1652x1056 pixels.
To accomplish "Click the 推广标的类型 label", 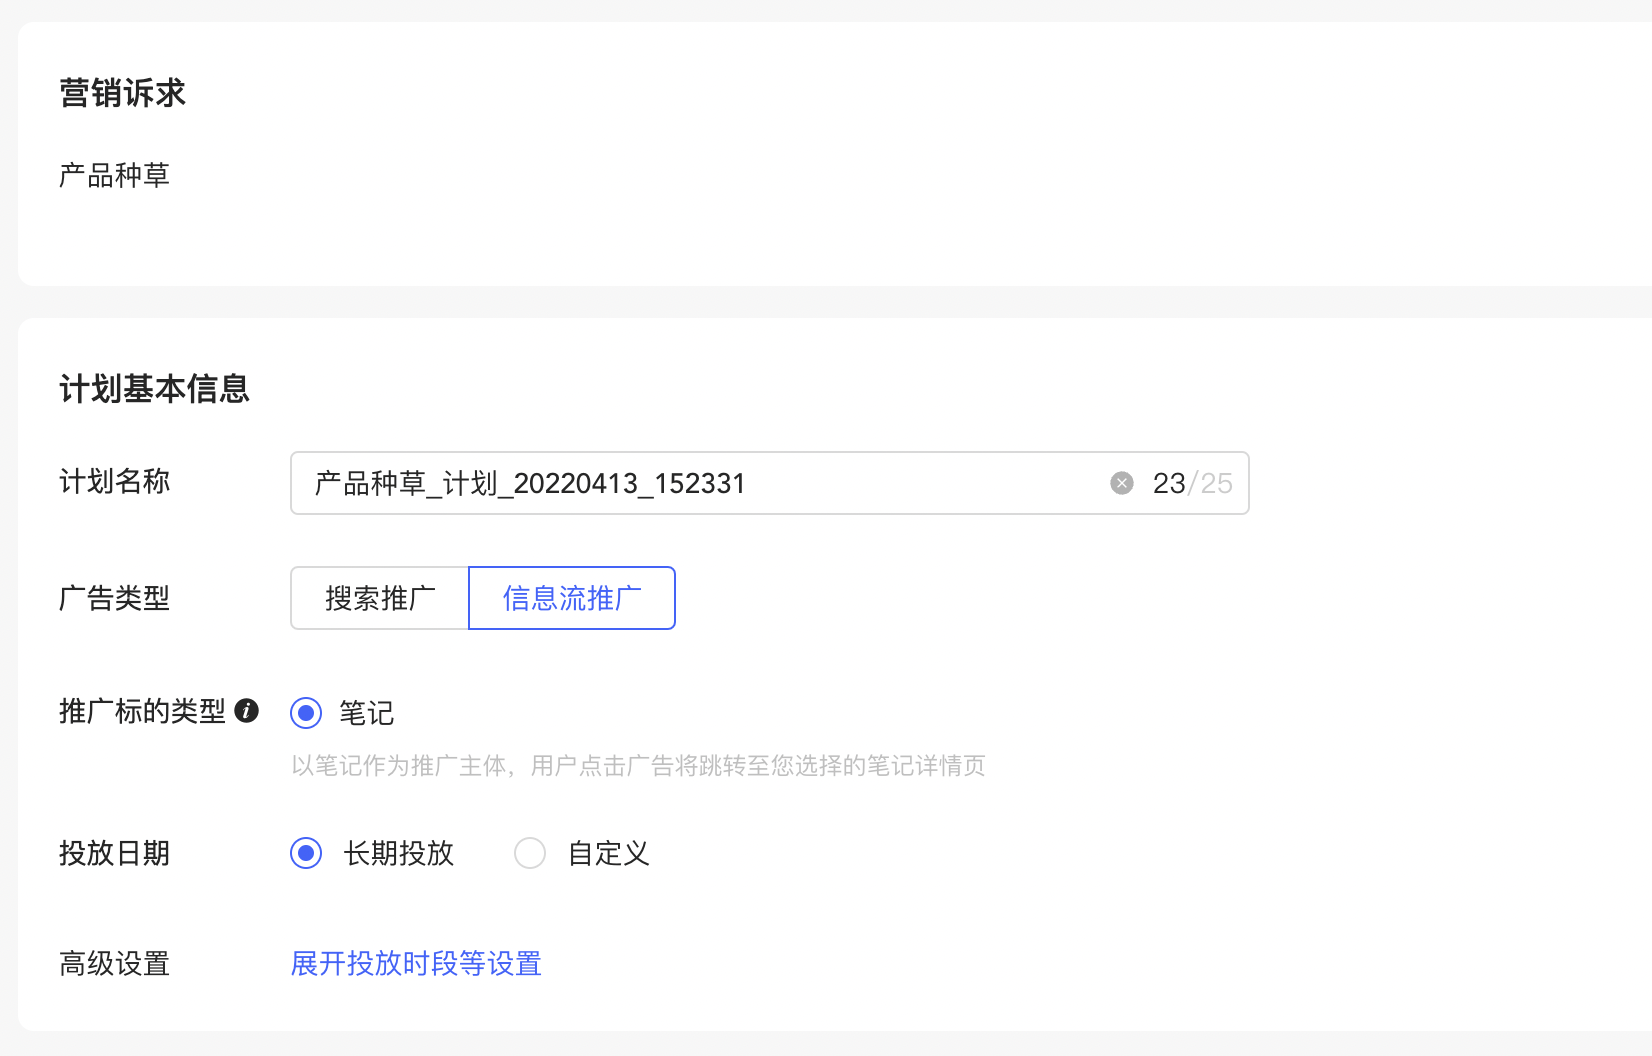I will (143, 712).
